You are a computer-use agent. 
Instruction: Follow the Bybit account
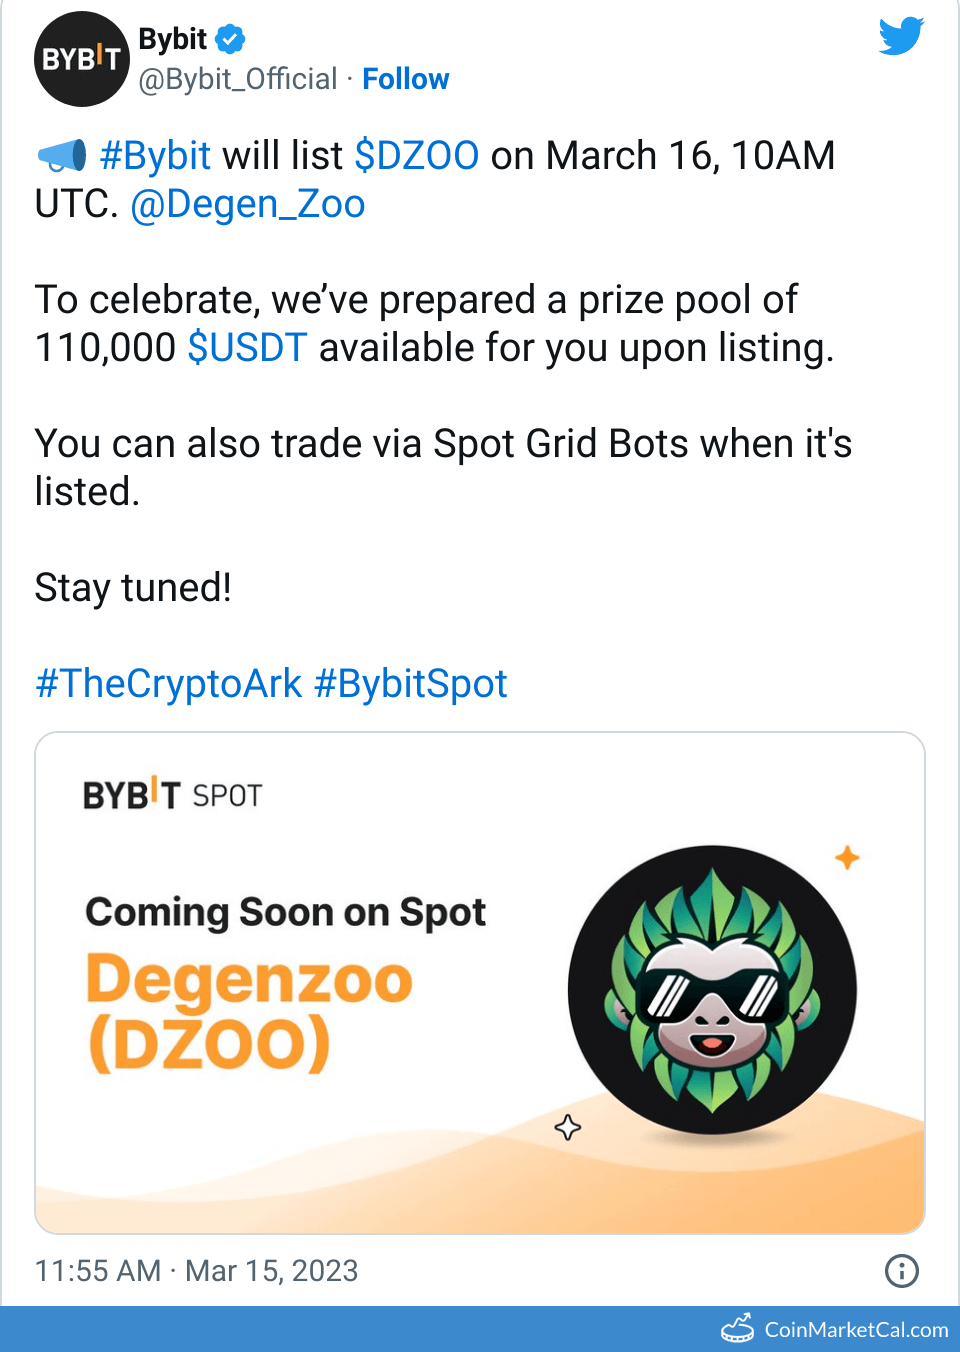pos(405,79)
